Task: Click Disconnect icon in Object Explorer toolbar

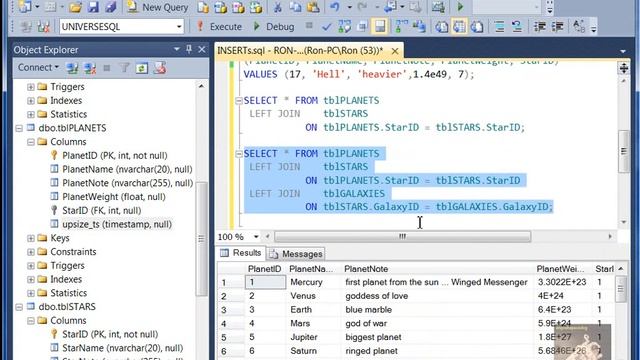Action: click(90, 68)
